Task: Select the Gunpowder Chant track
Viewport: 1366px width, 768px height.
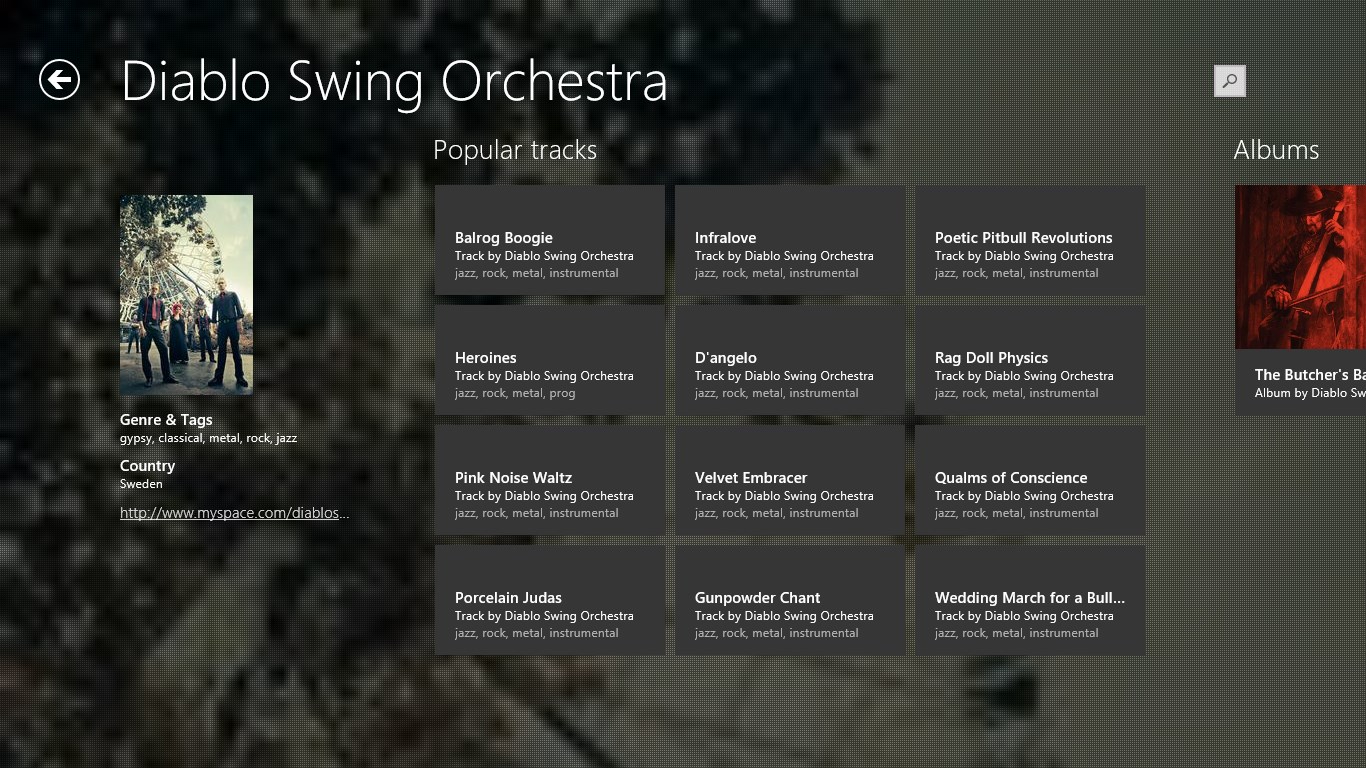Action: (x=789, y=600)
